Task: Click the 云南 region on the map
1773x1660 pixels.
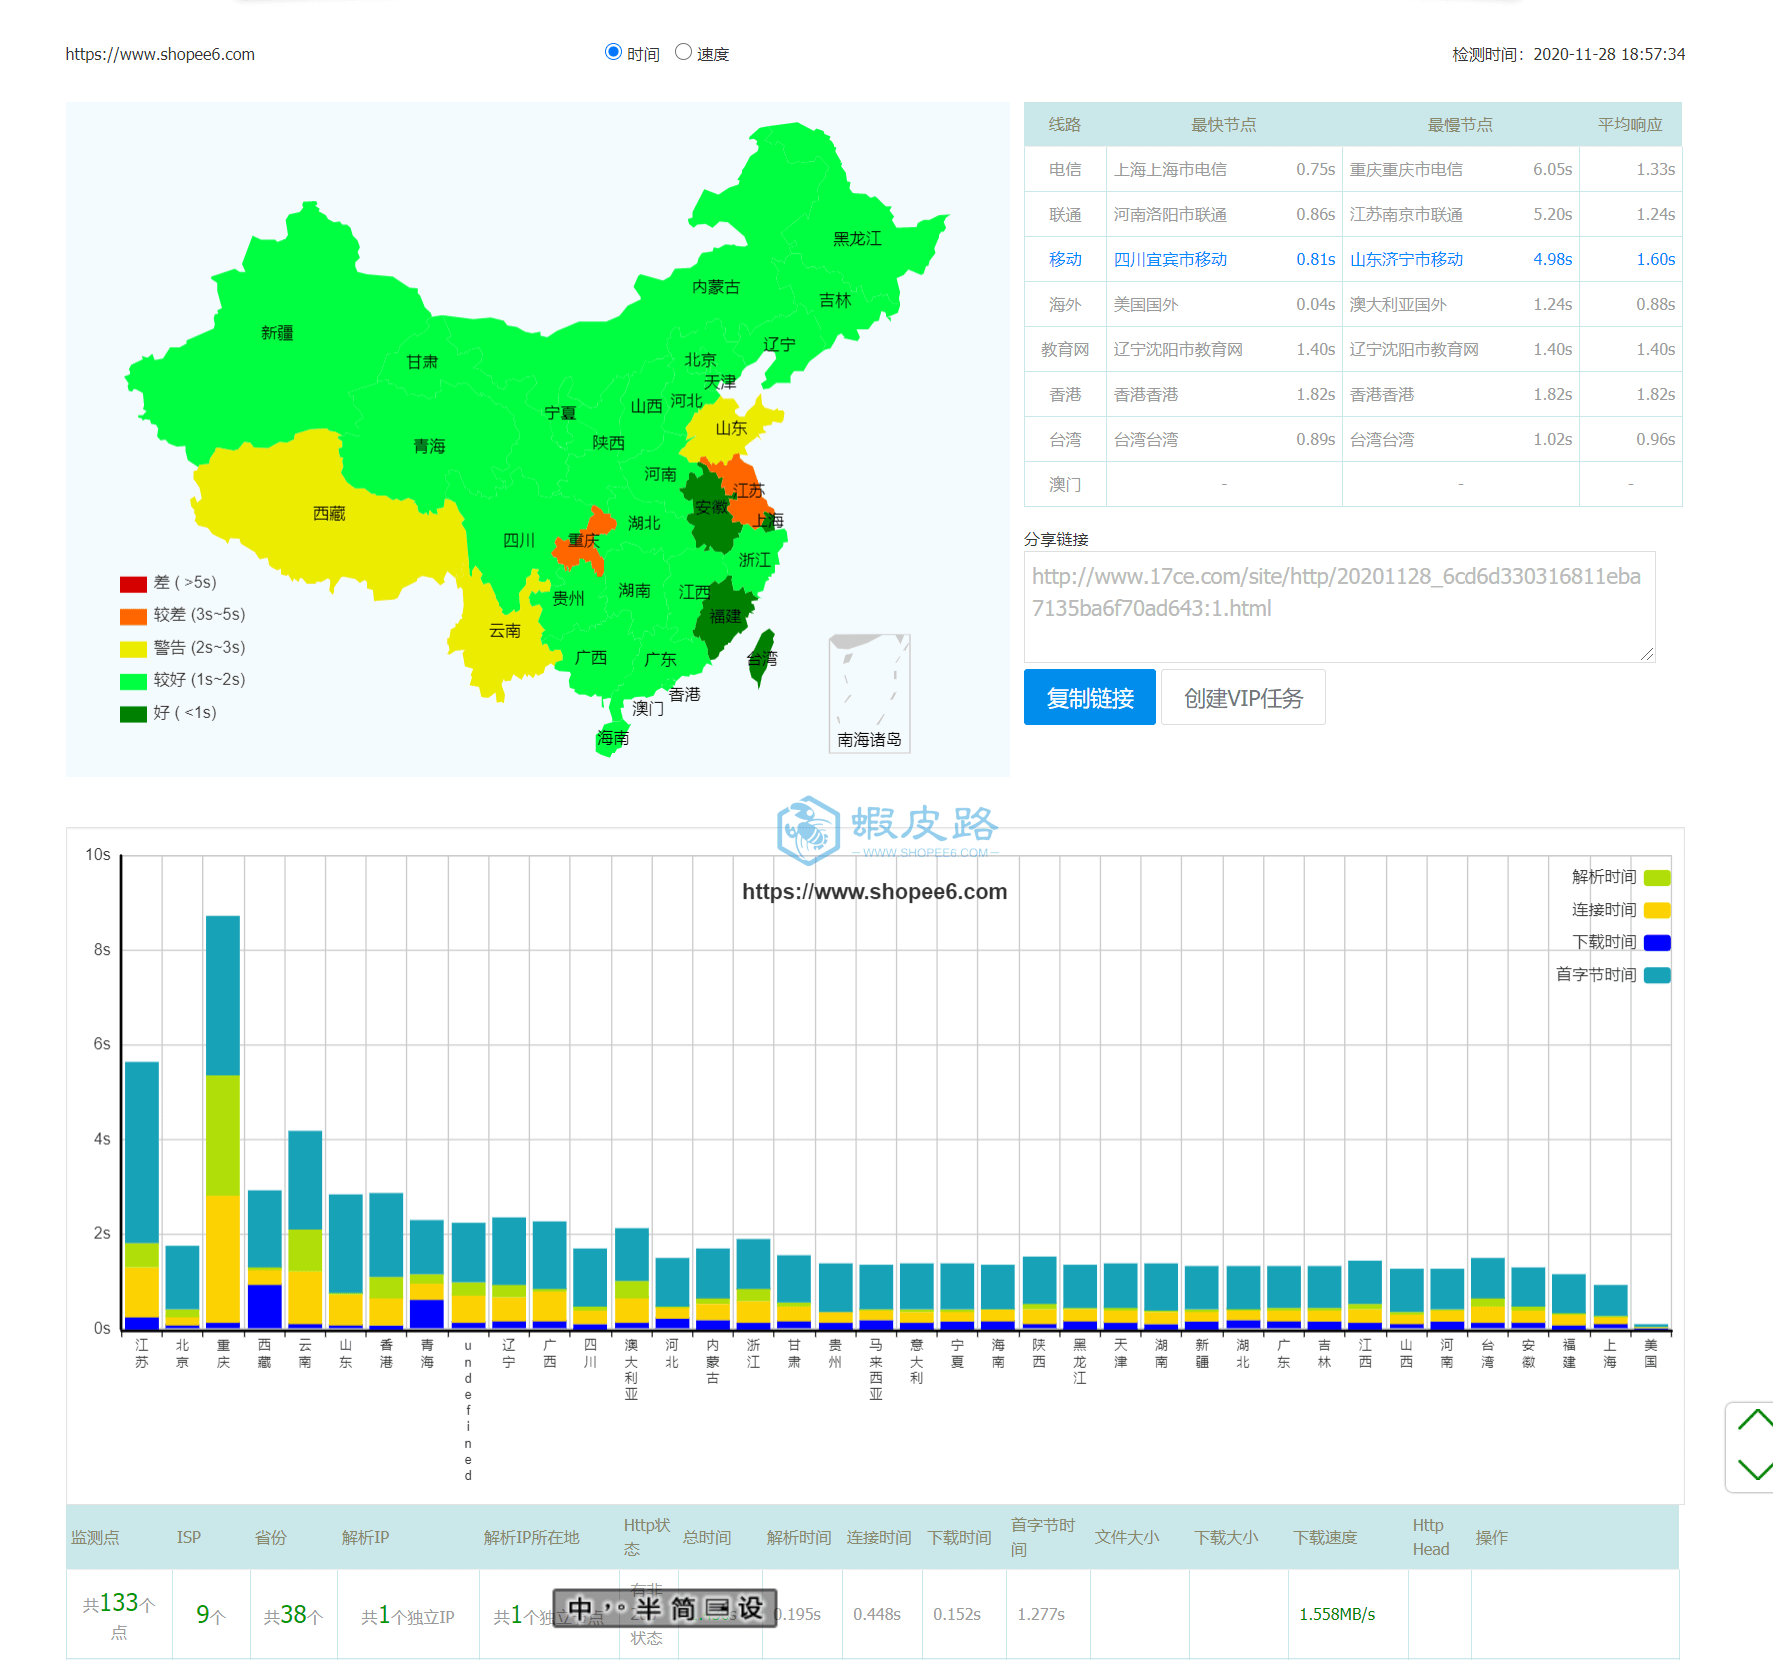Action: coord(504,631)
